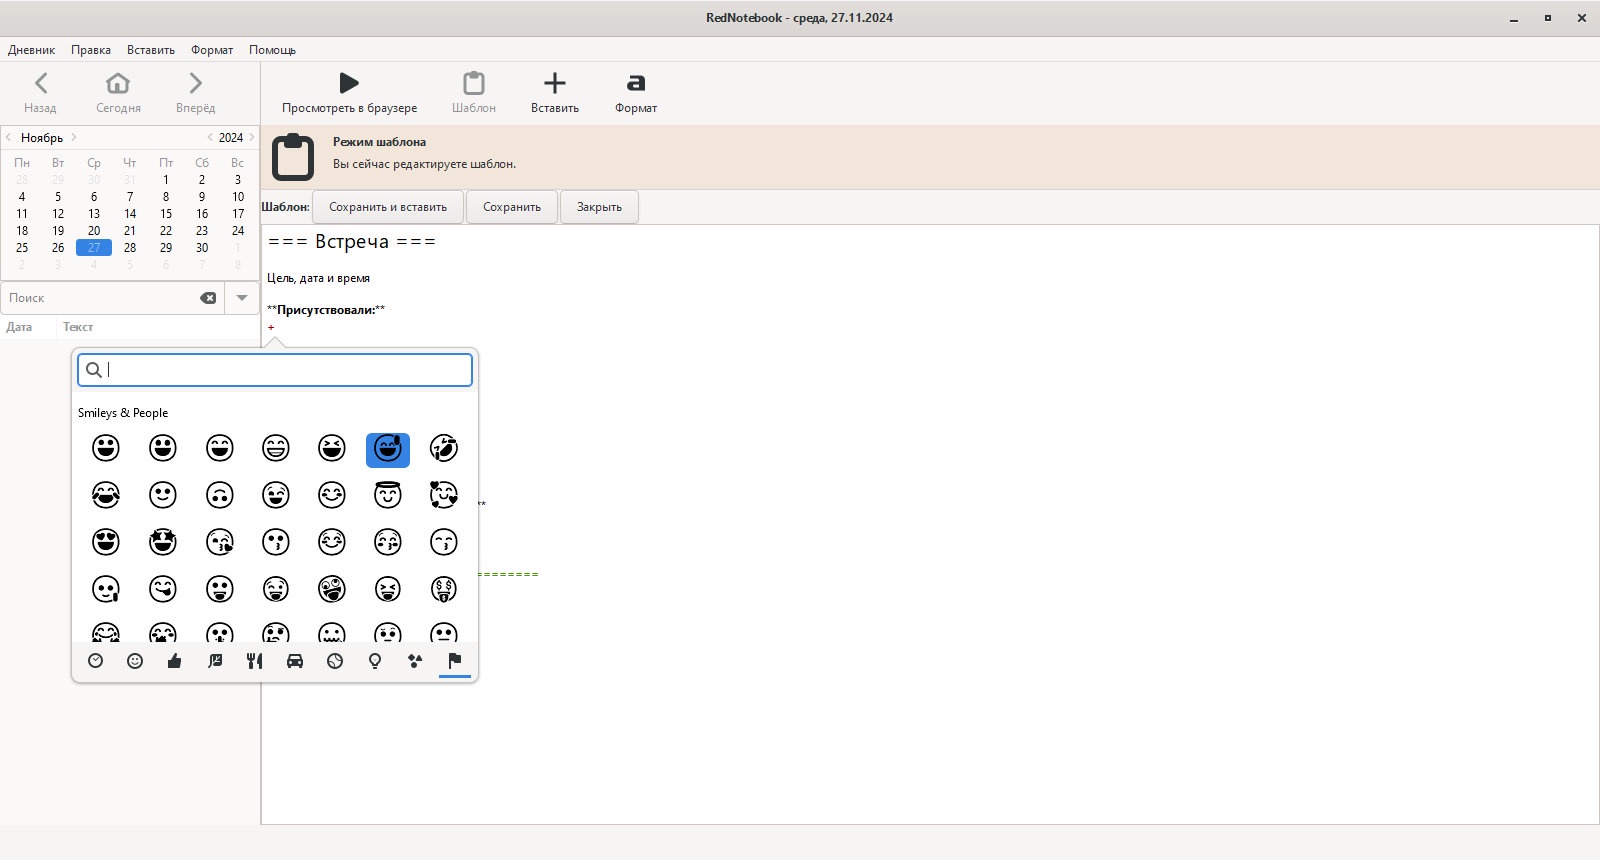Go to previous year before 2024
Screen dimensions: 1600x860
(210, 137)
